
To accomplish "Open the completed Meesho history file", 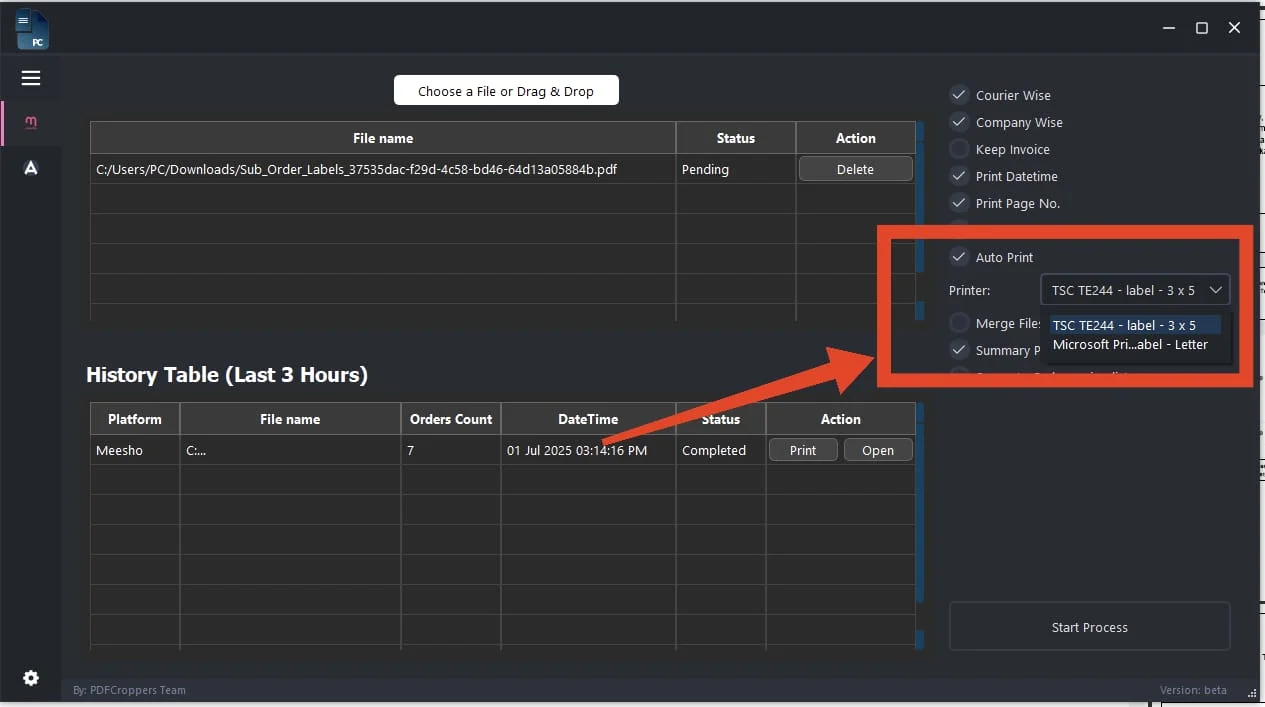I will 877,450.
